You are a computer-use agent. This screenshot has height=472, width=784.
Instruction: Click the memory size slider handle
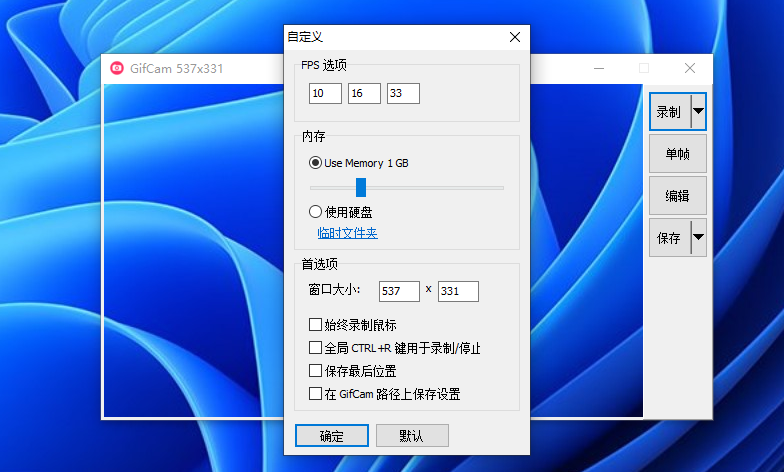click(x=360, y=188)
